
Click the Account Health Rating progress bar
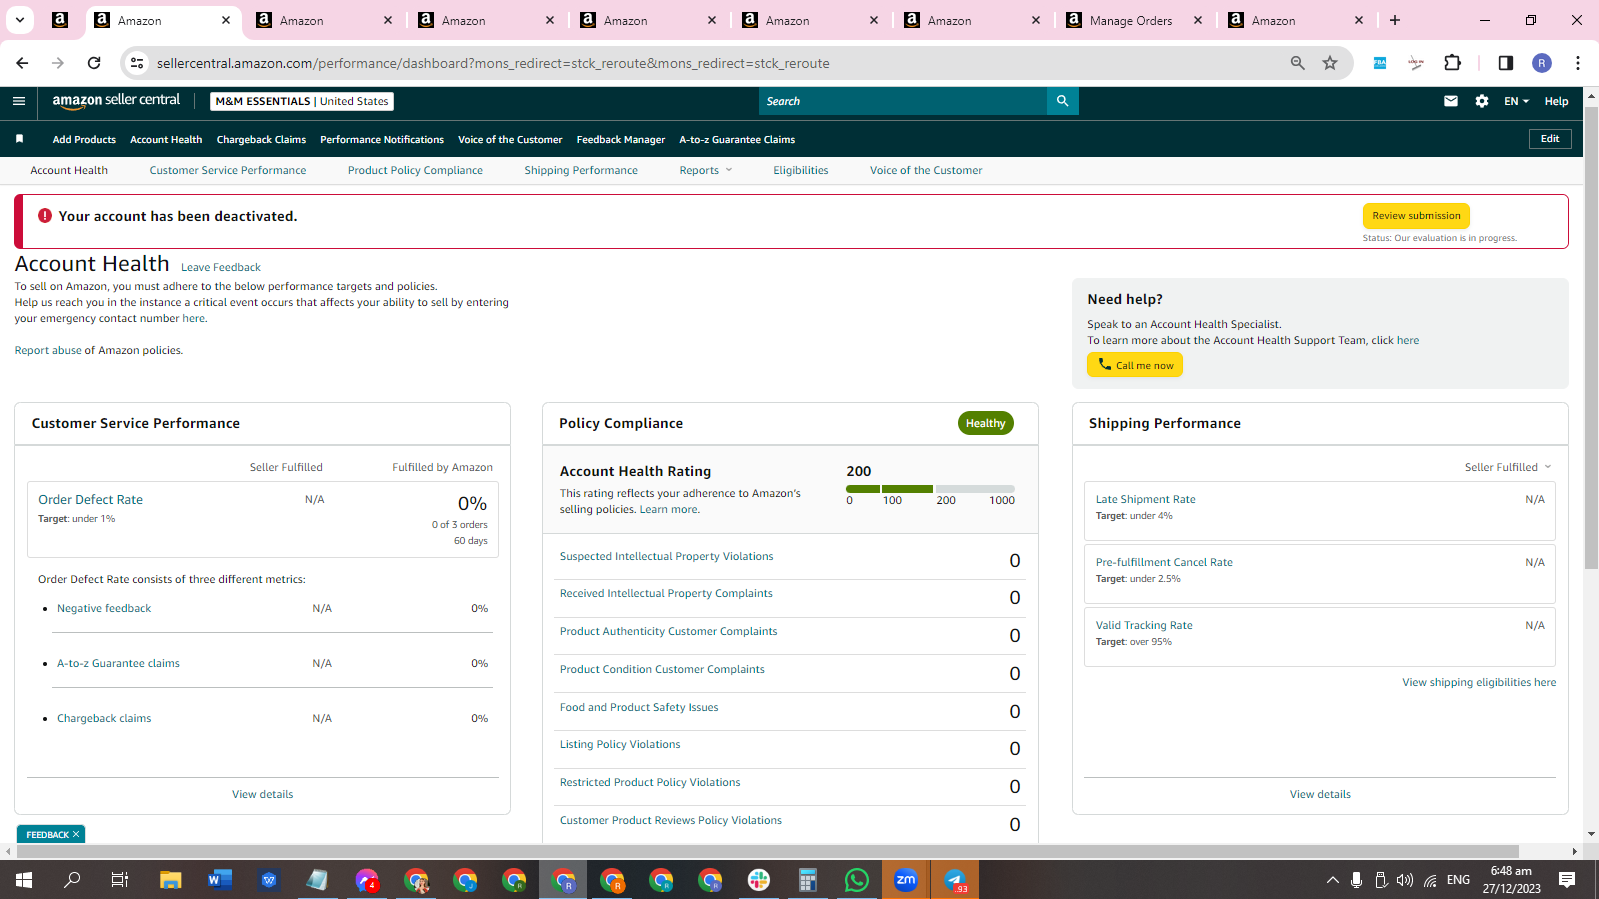930,489
